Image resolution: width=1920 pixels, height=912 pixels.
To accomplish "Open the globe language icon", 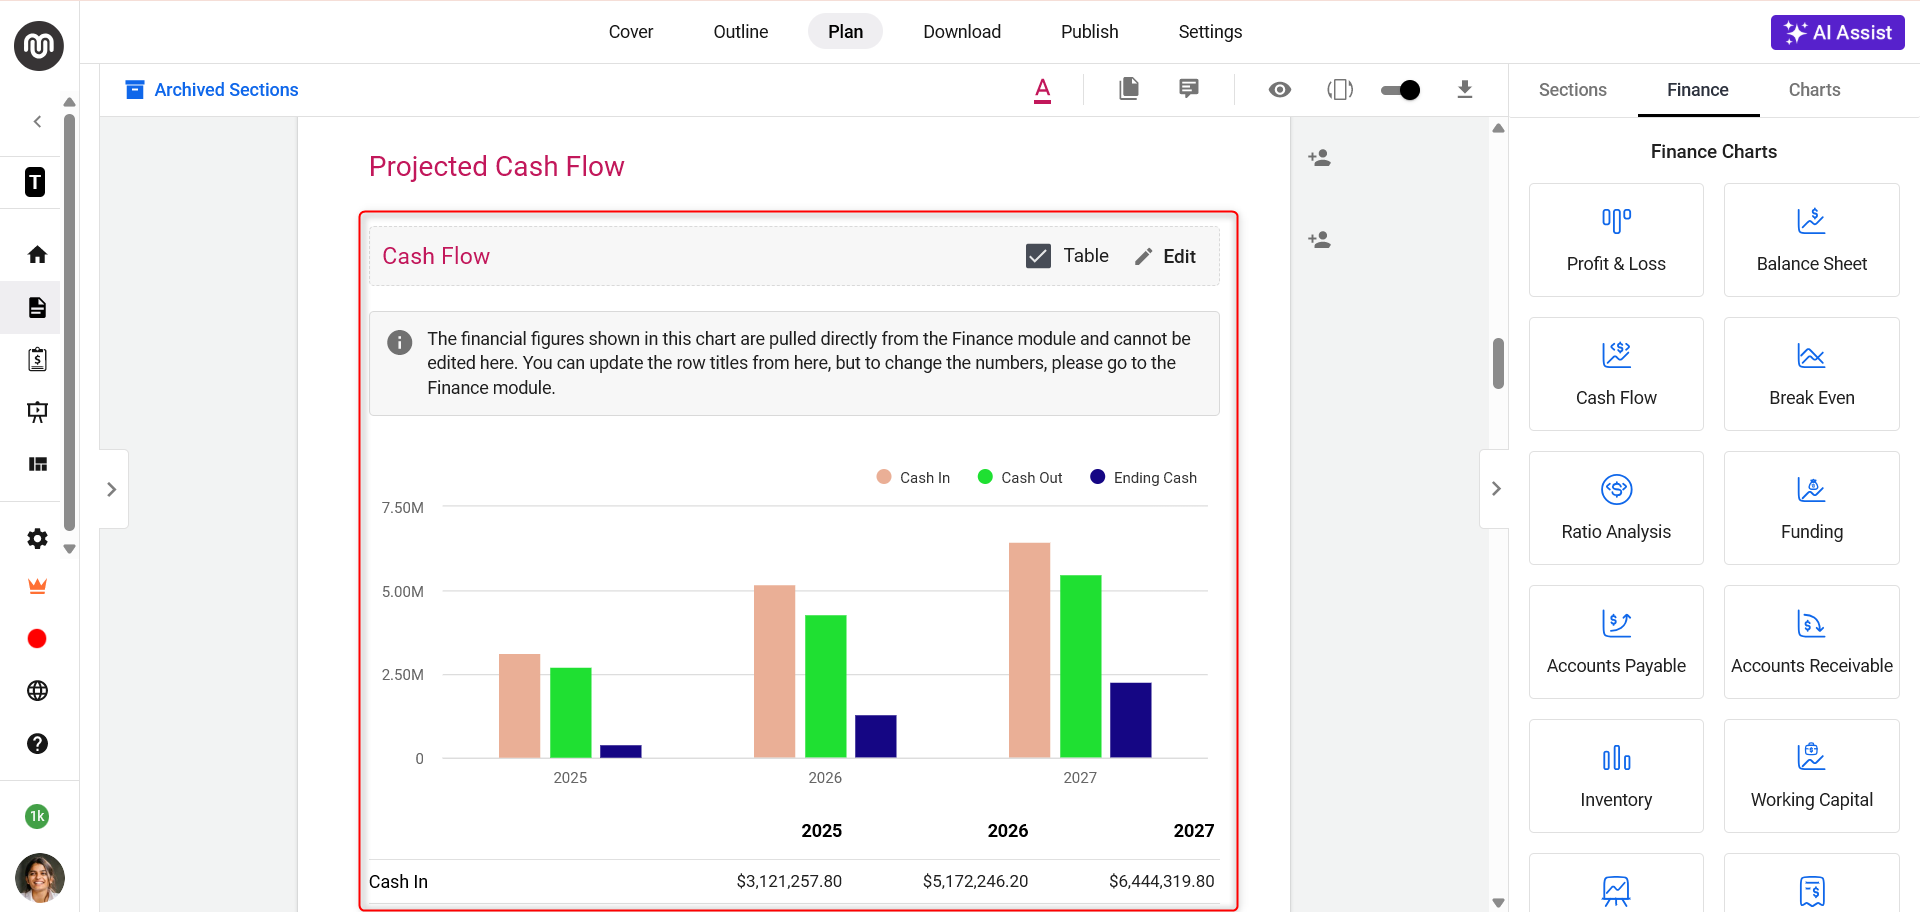I will (x=37, y=691).
